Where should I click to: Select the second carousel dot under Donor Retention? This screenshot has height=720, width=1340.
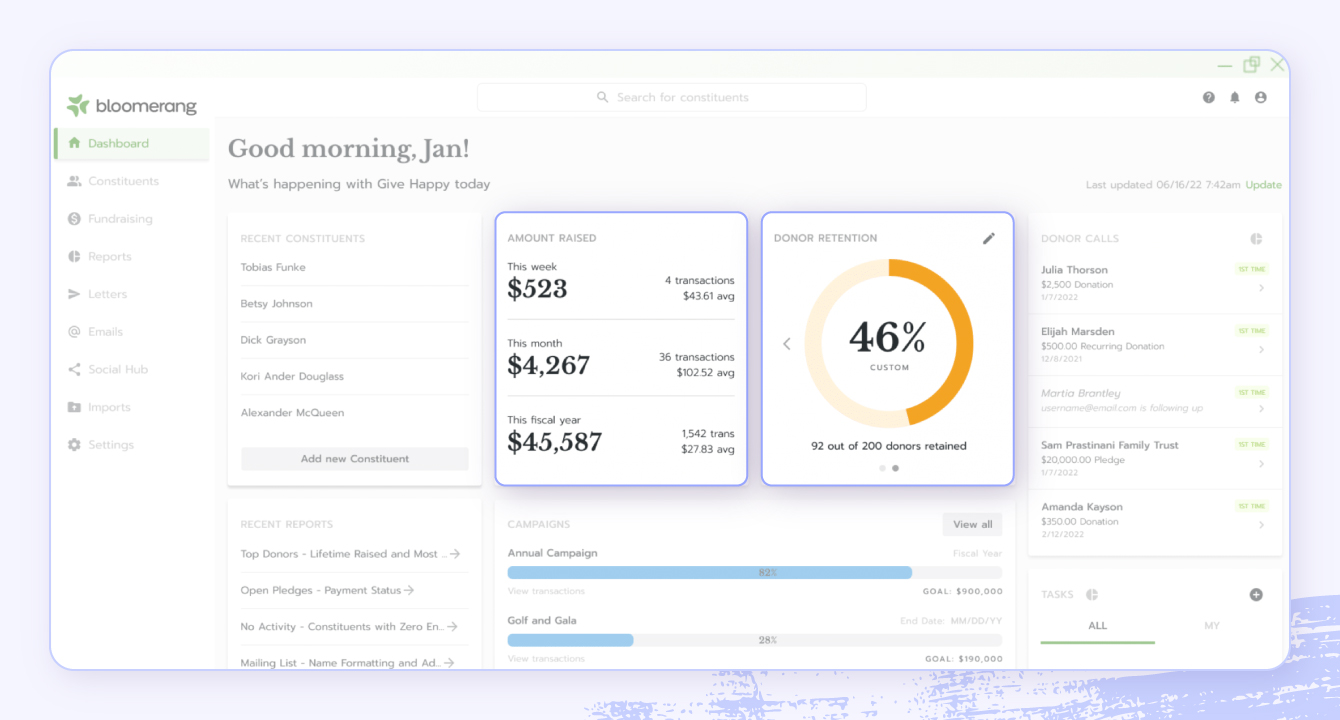pyautogui.click(x=895, y=468)
